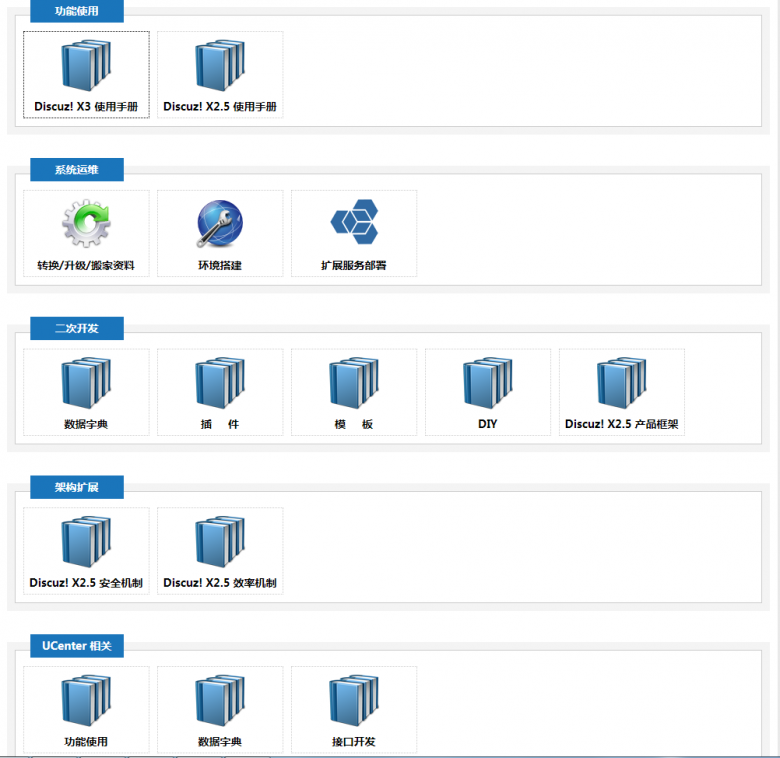This screenshot has width=780, height=758.
Task: Click the 环境搭建 globe wrench icon
Action: tap(220, 223)
